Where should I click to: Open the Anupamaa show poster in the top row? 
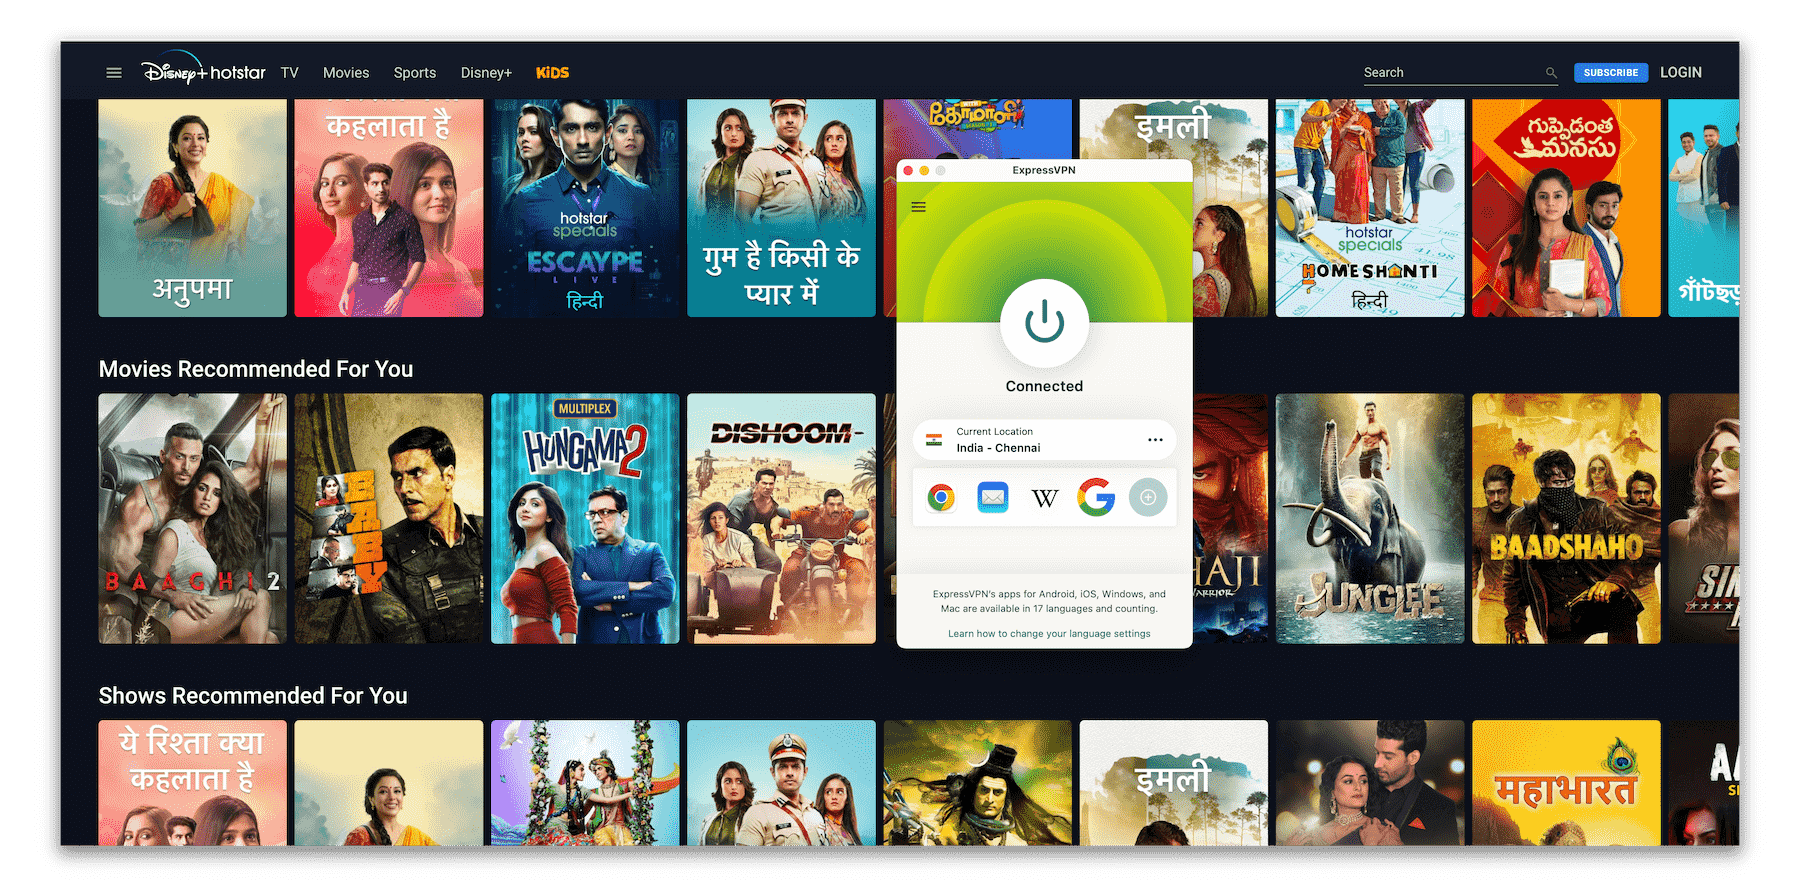[192, 208]
